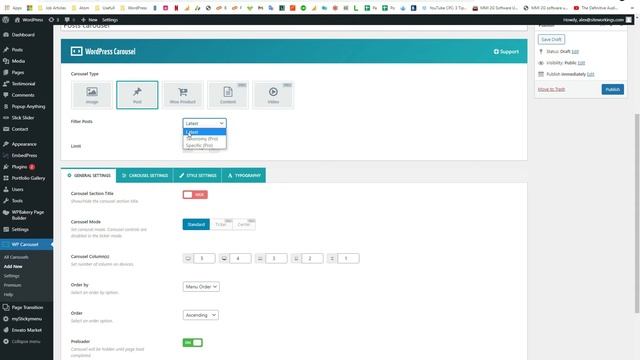The image size is (640, 360).
Task: Open the Filter Posts dropdown
Action: coord(204,123)
